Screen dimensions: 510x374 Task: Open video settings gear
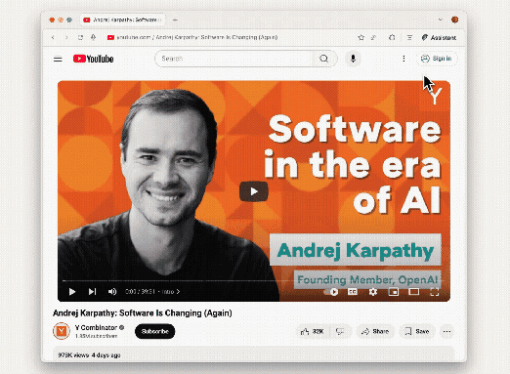tap(373, 292)
